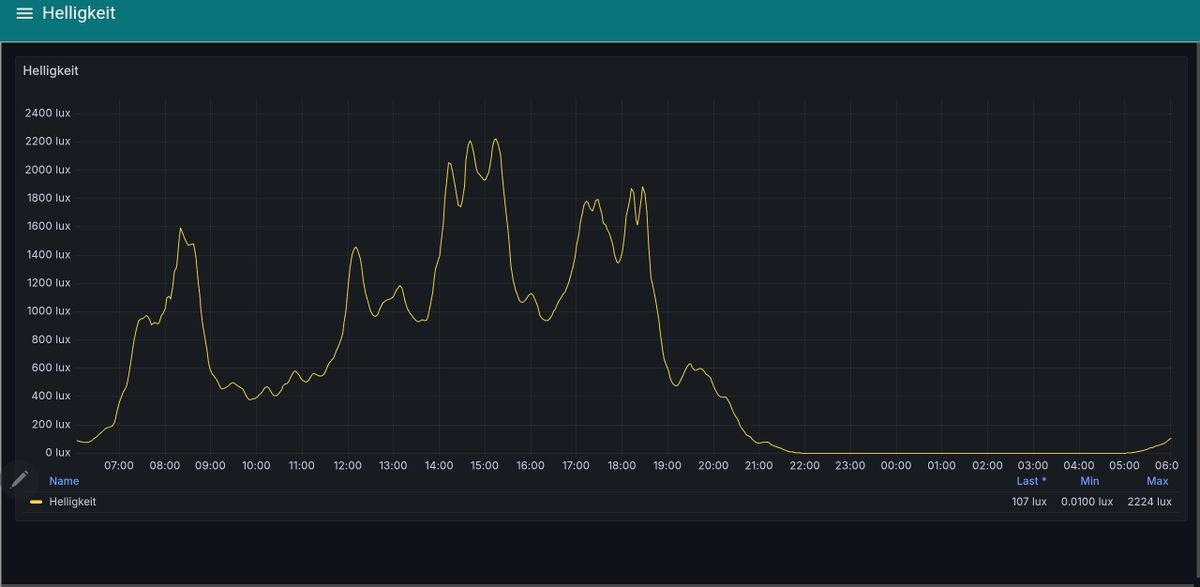The width and height of the screenshot is (1200, 587).
Task: Click the 400 lux axis label
Action: point(51,396)
